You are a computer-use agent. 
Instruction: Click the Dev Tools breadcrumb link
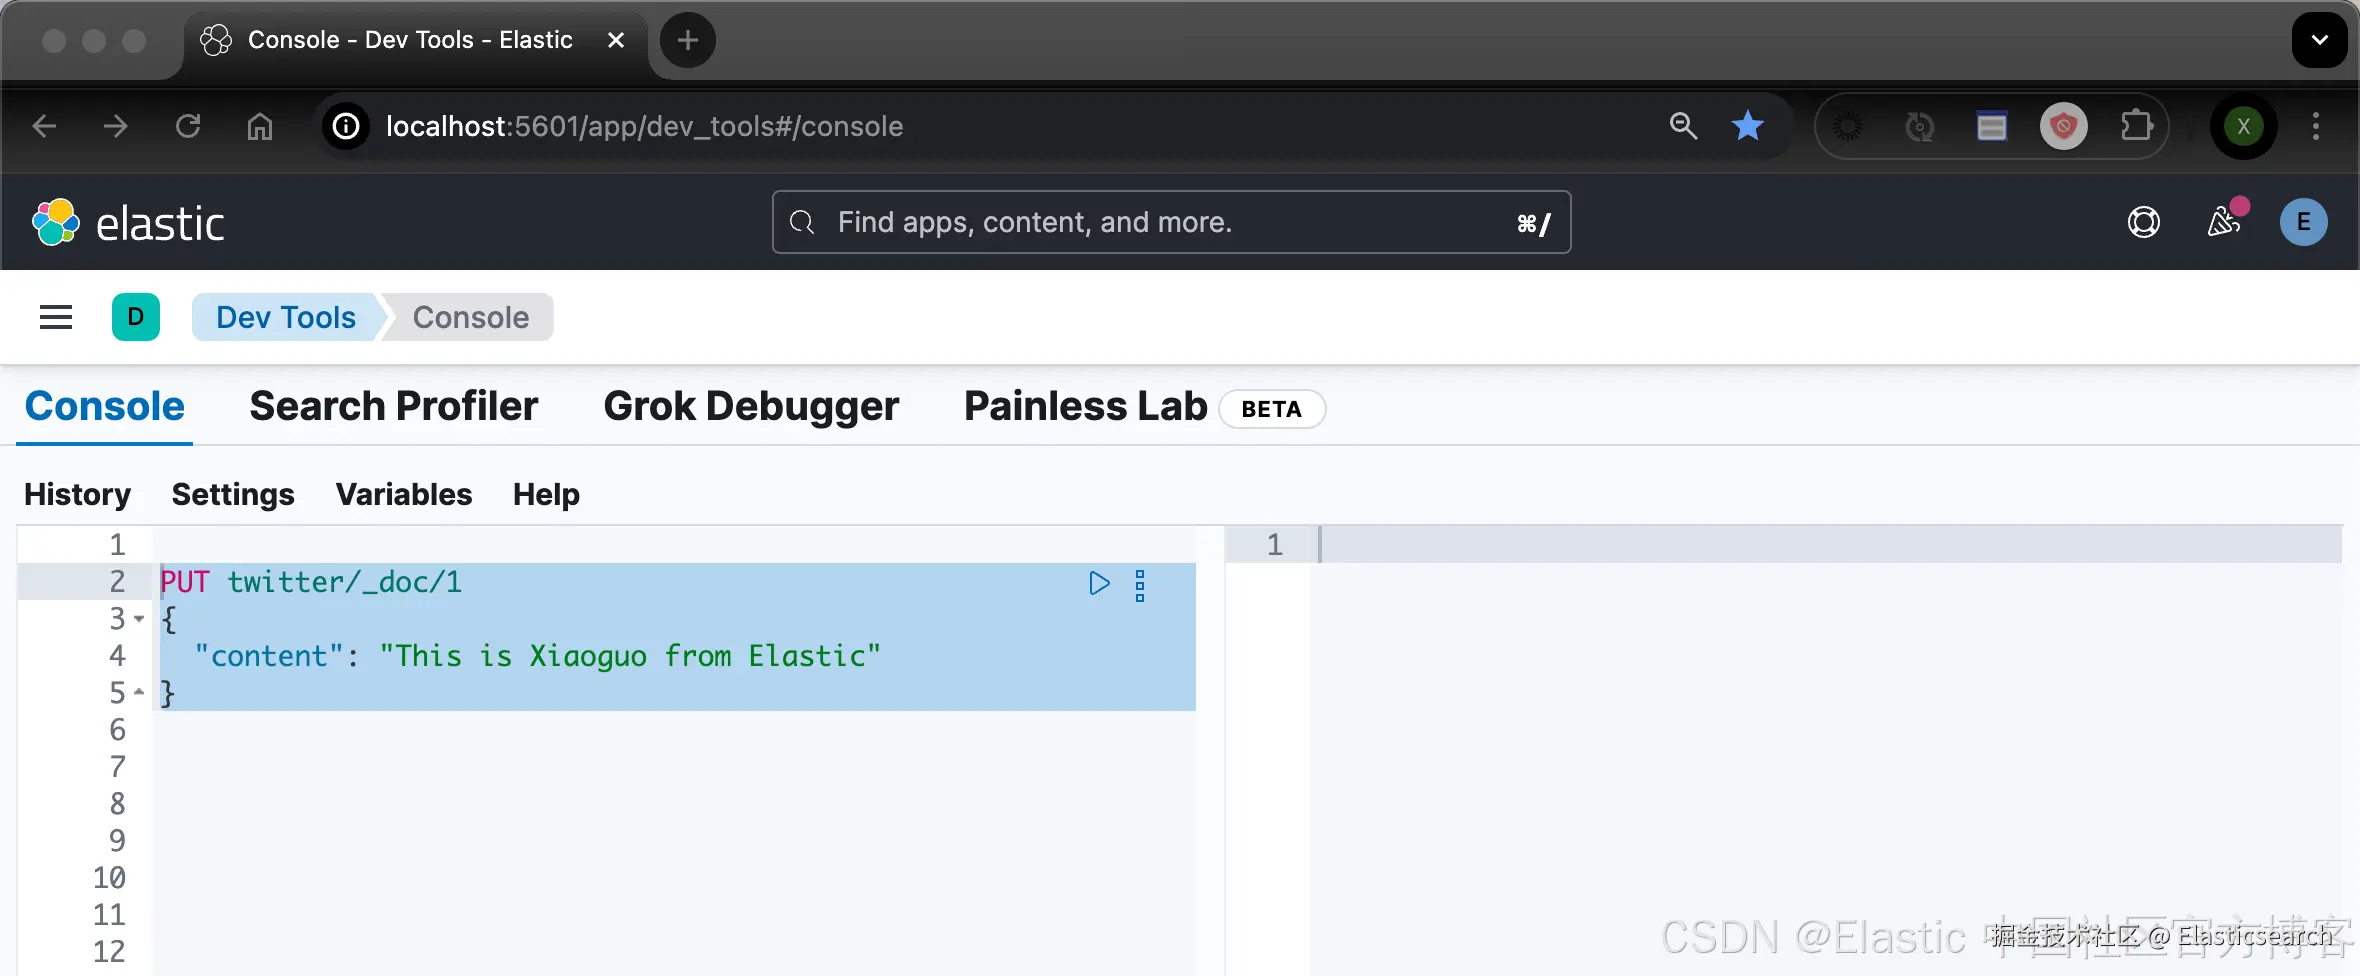(x=286, y=317)
